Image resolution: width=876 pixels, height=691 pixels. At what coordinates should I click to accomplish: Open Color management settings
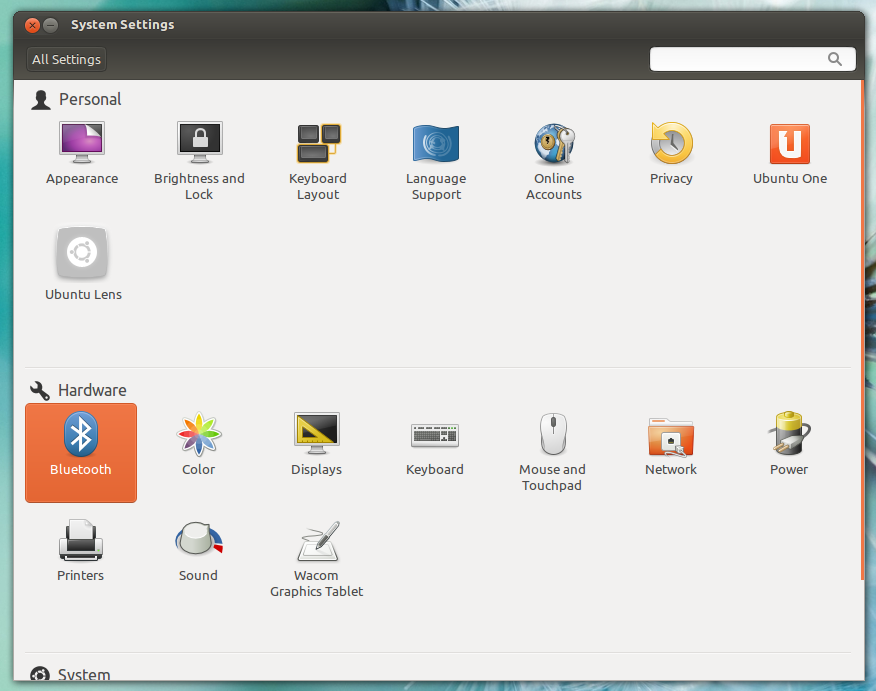pos(199,435)
